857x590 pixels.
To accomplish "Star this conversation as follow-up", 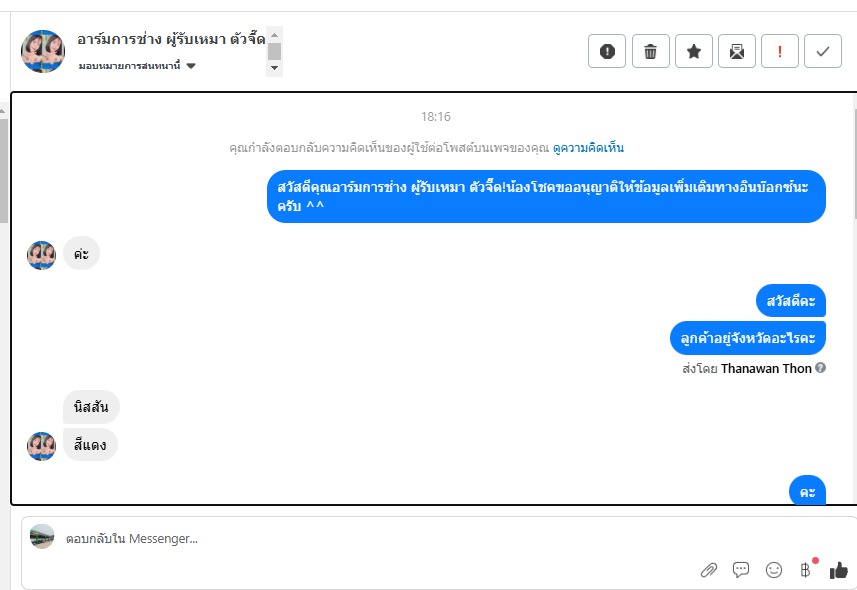I will click(694, 51).
